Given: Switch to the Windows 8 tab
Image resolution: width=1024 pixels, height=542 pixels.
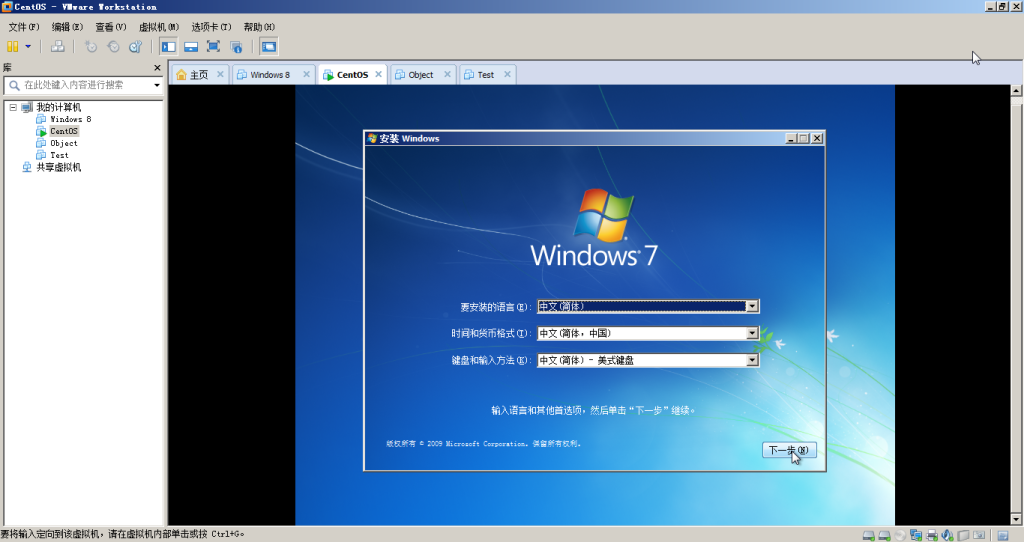Looking at the screenshot, I should click(x=269, y=74).
